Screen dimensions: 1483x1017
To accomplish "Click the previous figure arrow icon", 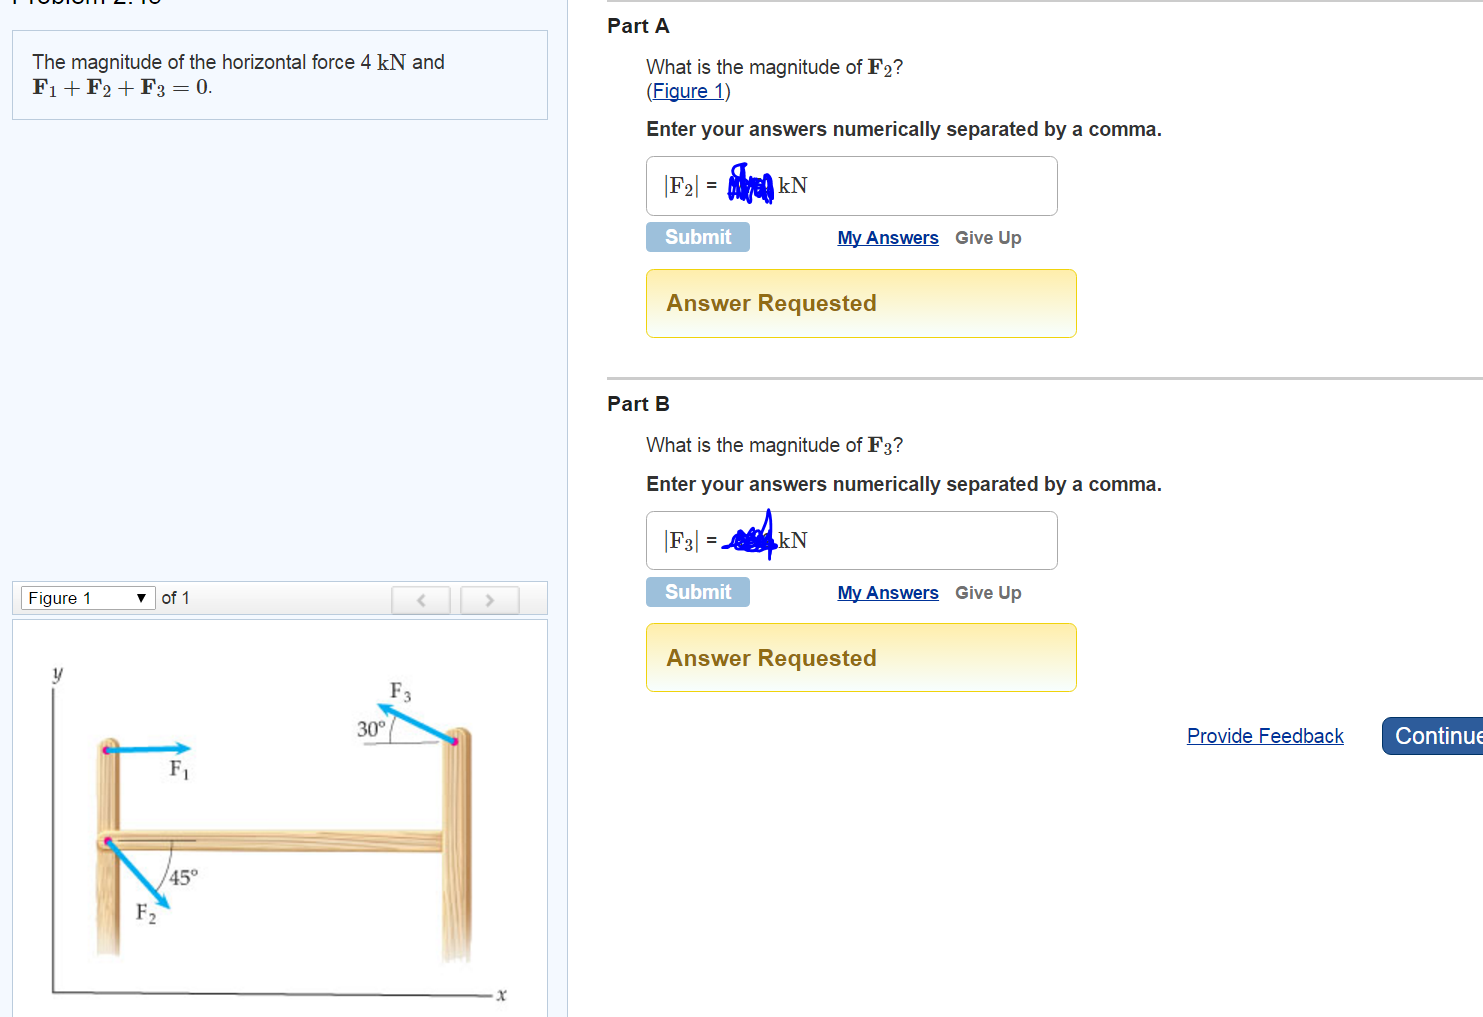I will (x=421, y=599).
